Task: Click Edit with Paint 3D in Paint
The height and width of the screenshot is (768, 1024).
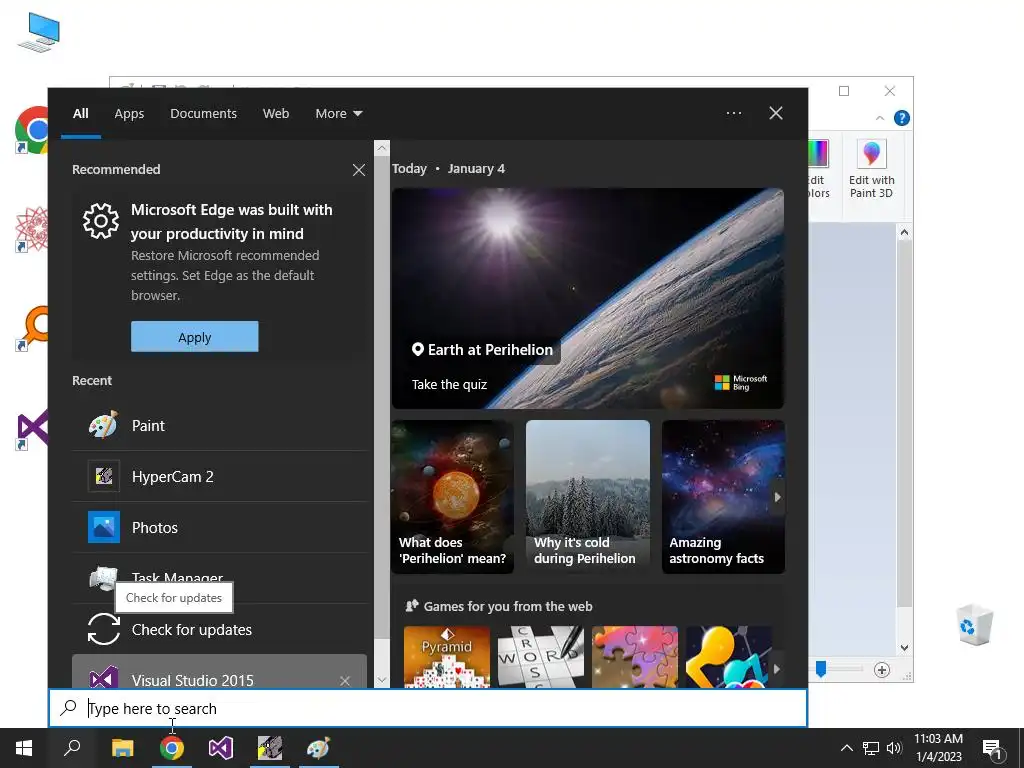Action: [872, 169]
